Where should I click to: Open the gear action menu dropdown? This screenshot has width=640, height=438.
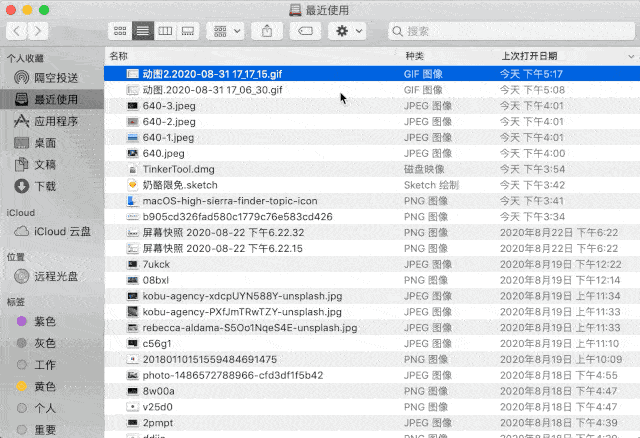(x=347, y=31)
